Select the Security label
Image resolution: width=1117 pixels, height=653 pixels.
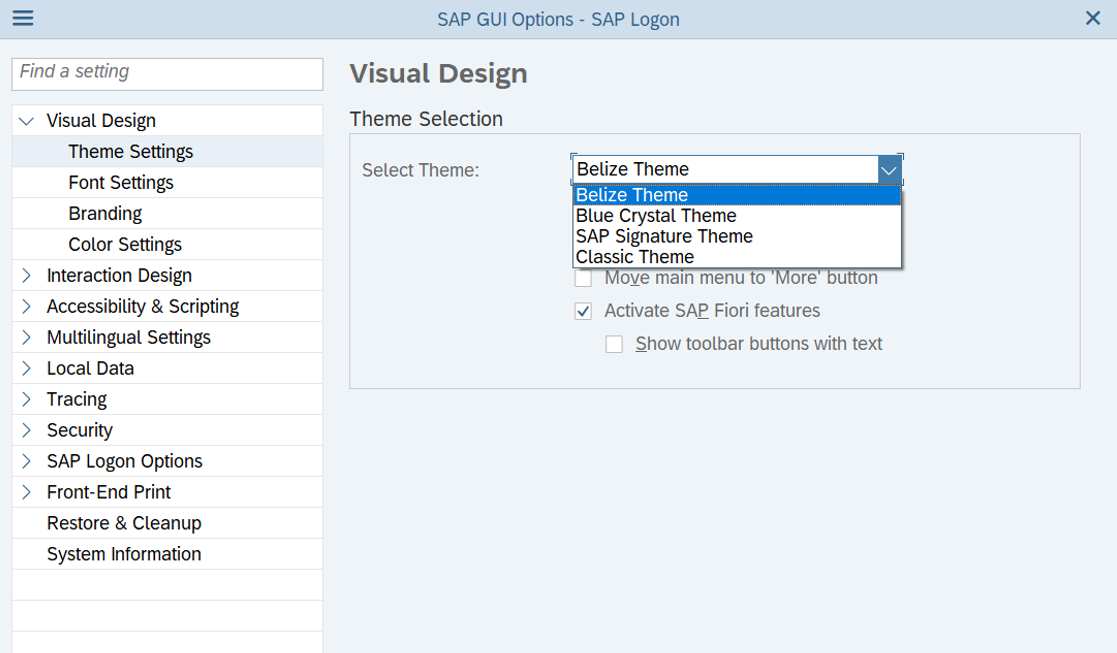80,430
